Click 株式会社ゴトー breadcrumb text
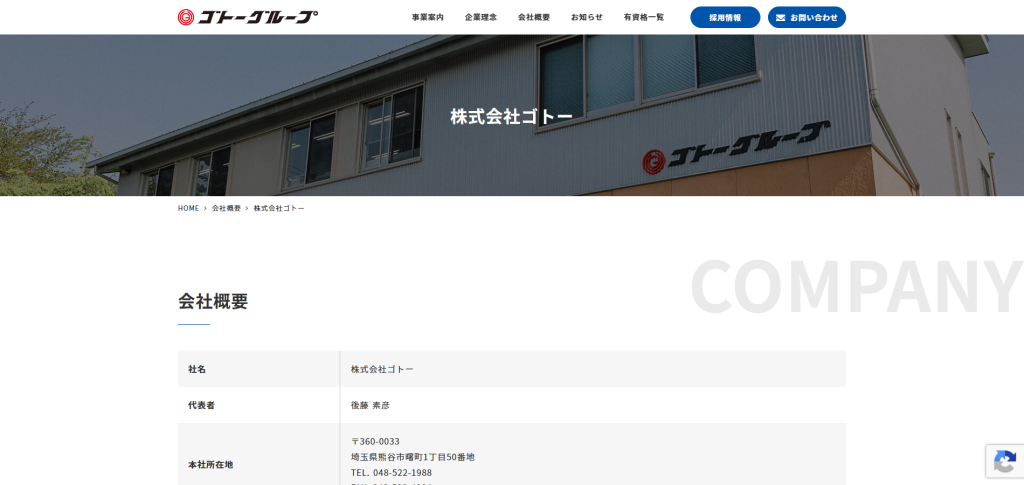Viewport: 1024px width, 485px height. [x=279, y=208]
